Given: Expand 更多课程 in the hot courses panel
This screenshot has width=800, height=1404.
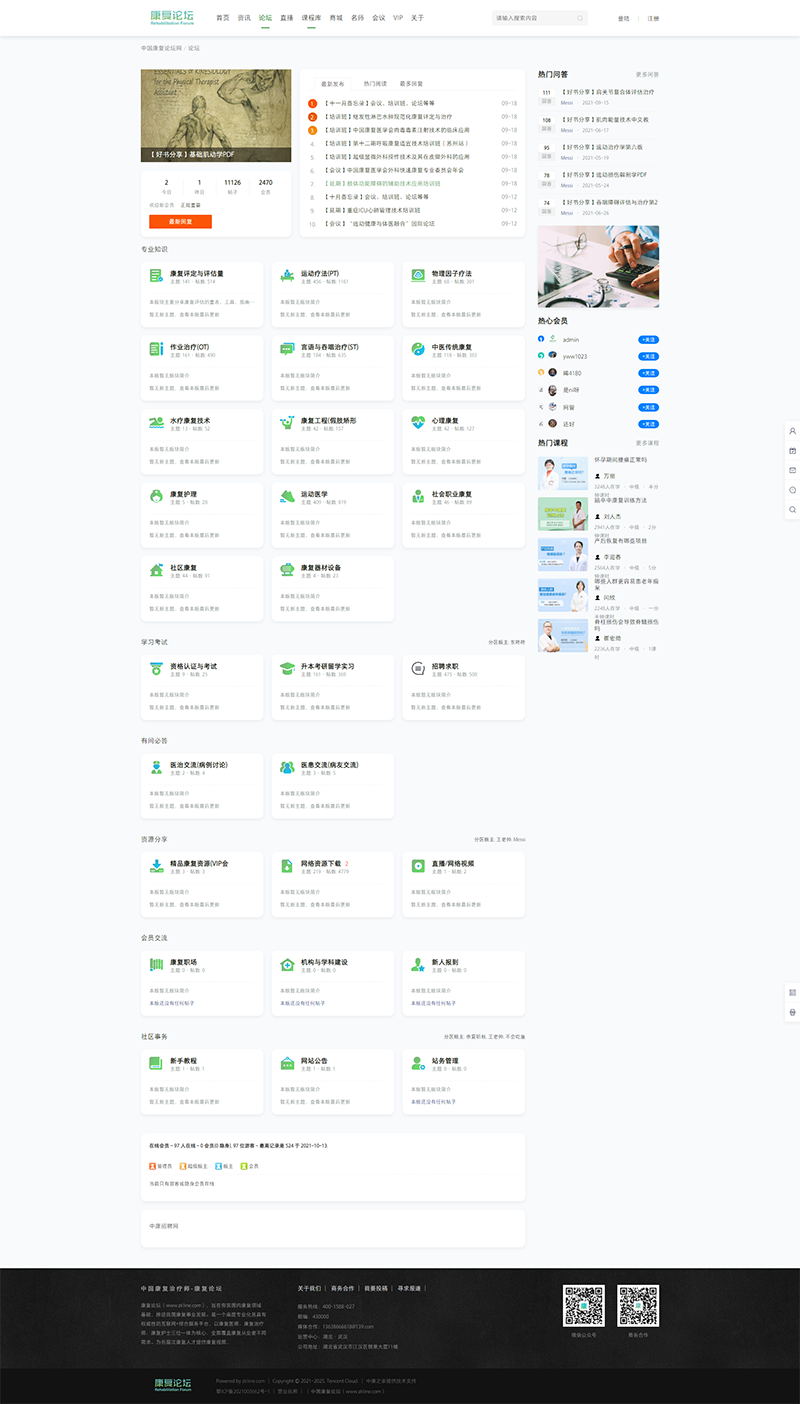Looking at the screenshot, I should point(647,443).
